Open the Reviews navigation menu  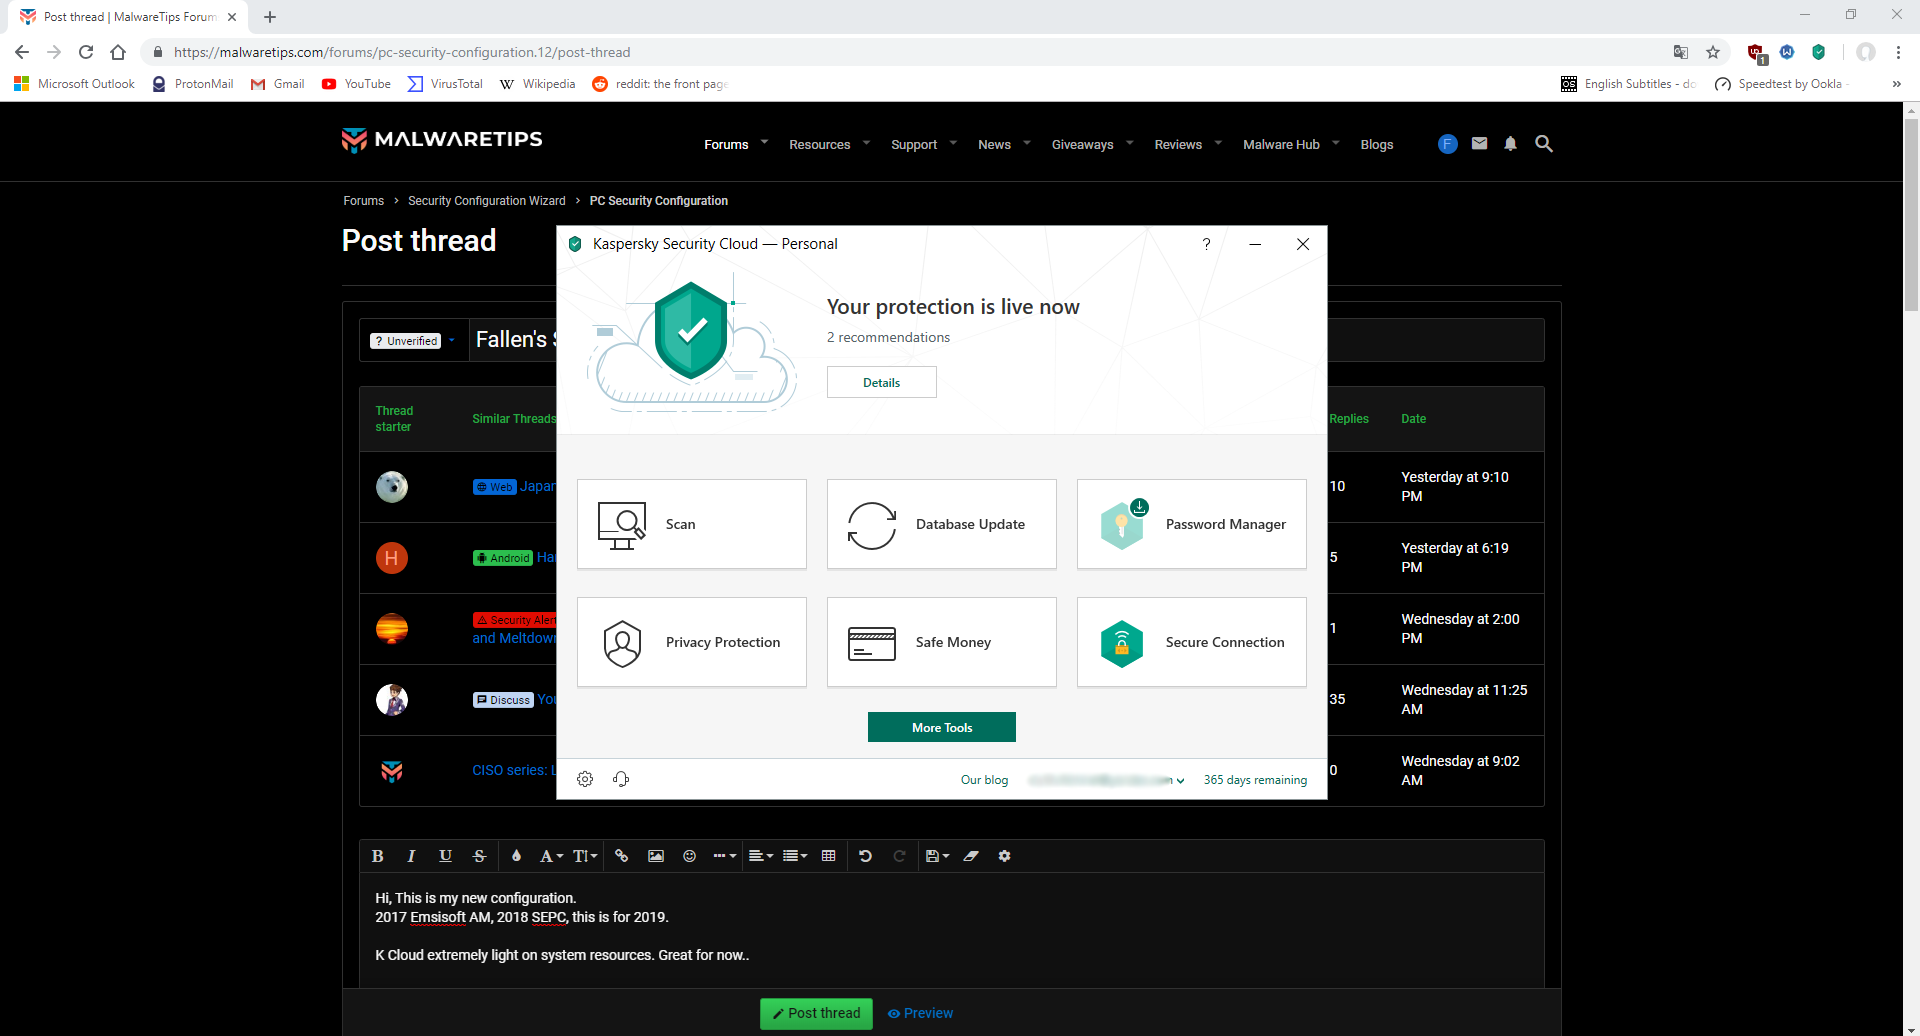pos(1178,145)
